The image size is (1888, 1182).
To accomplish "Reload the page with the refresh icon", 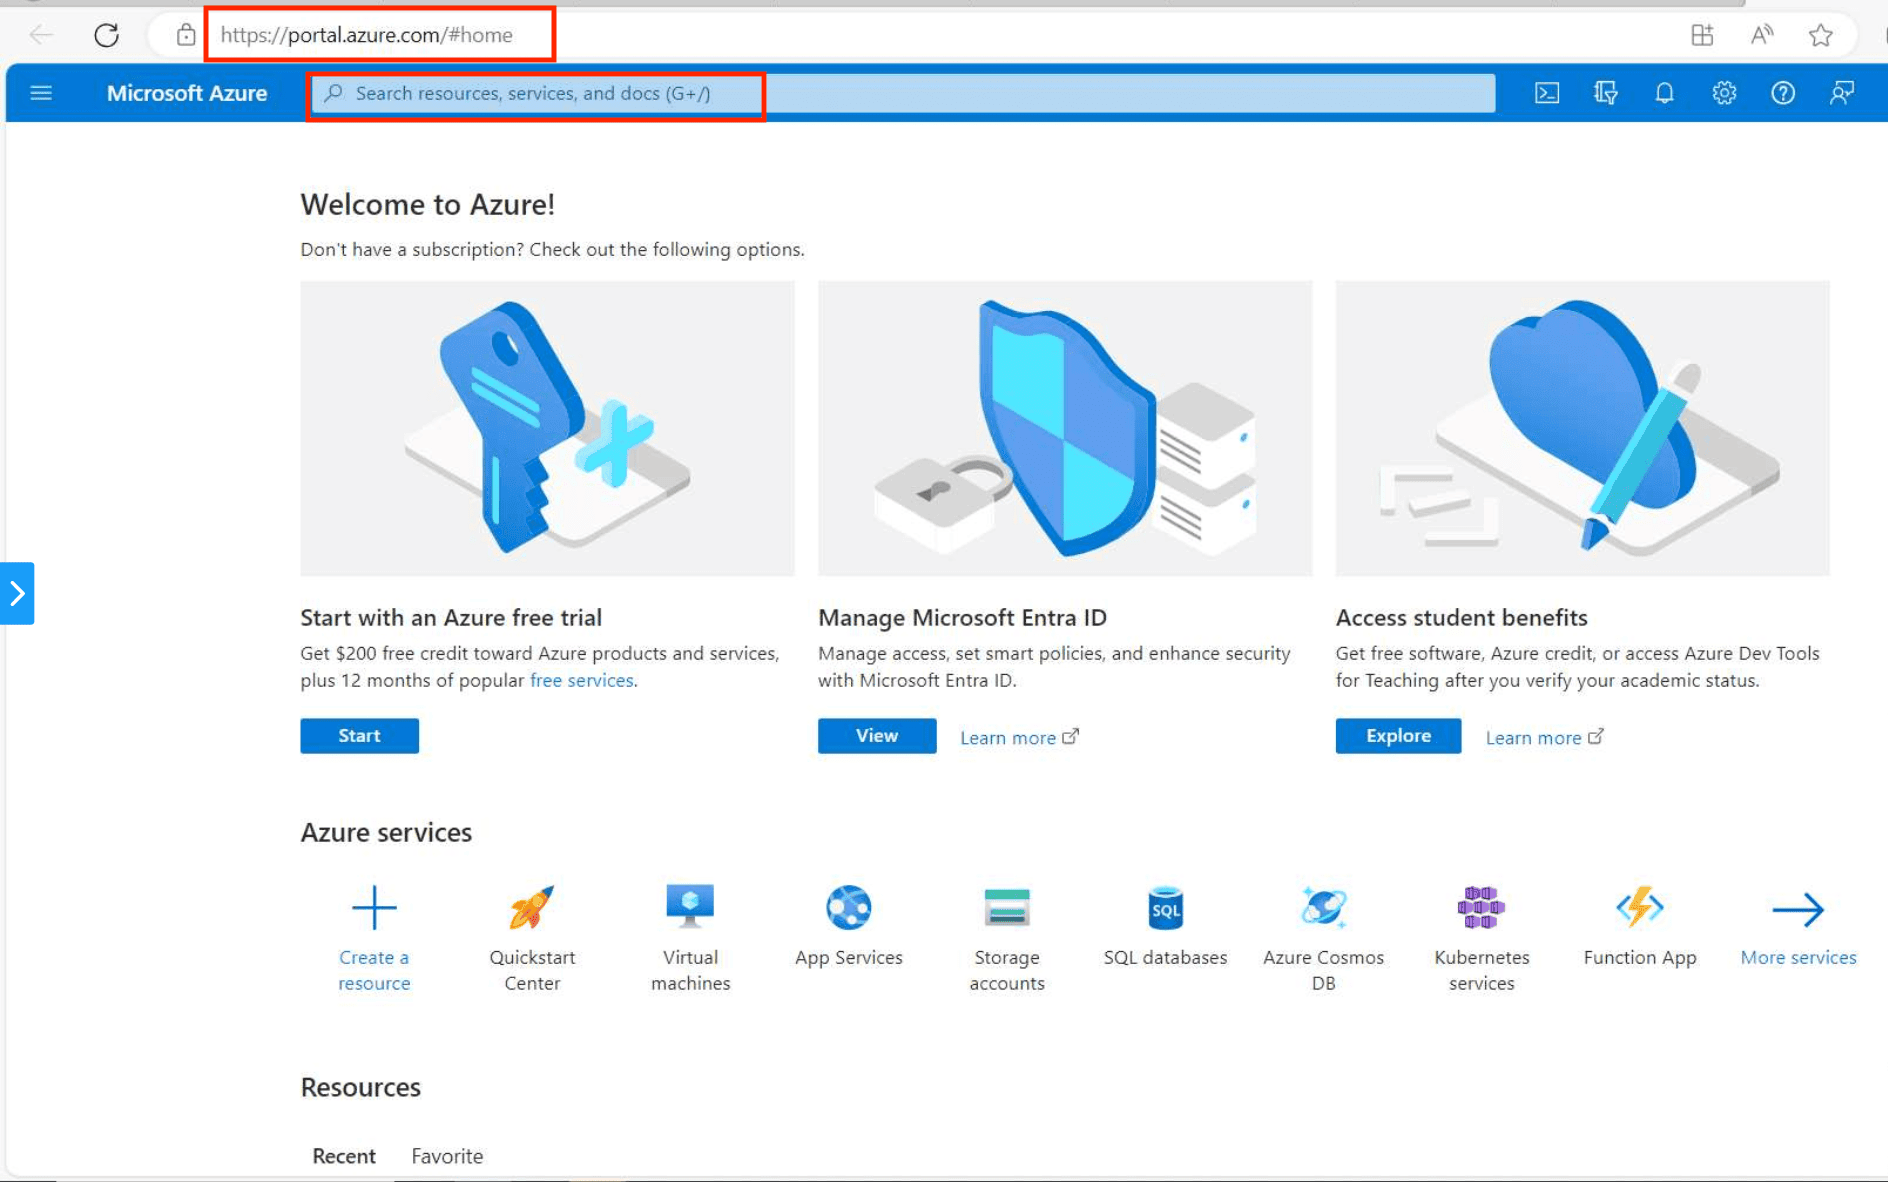I will (x=106, y=35).
